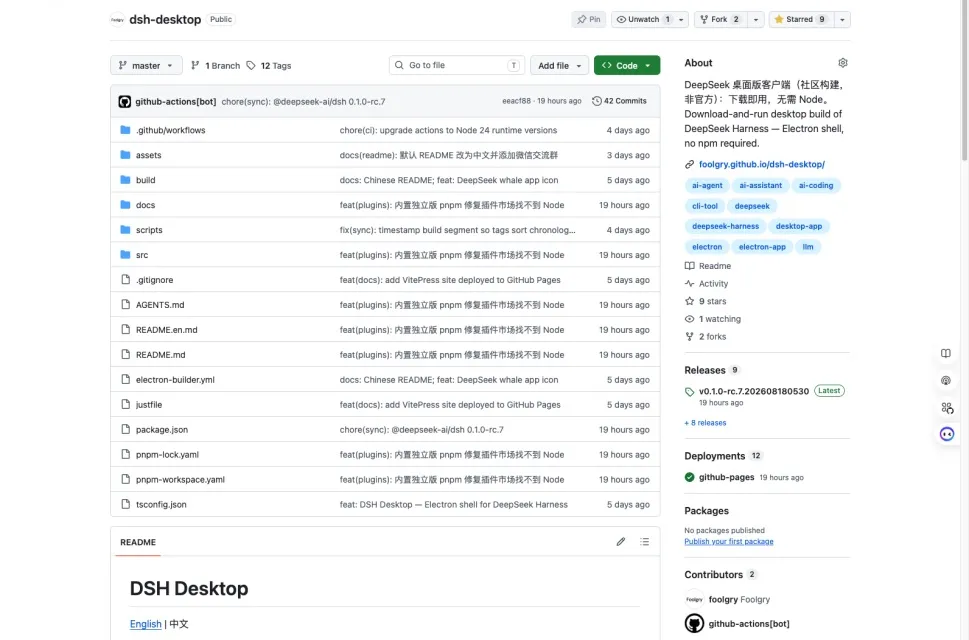Screen dimensions: 969x640
Task: Click the book icon in right floating sidebar
Action: click(x=946, y=353)
